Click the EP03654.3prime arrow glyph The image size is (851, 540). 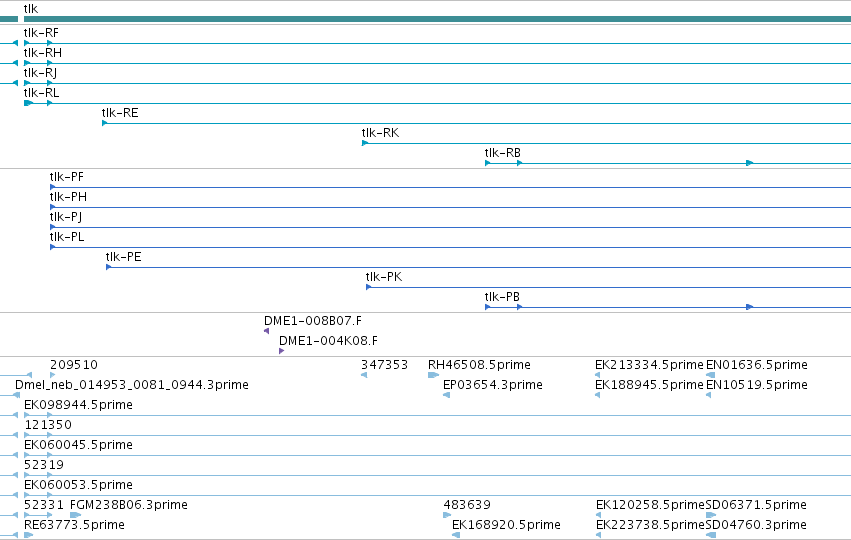click(447, 395)
